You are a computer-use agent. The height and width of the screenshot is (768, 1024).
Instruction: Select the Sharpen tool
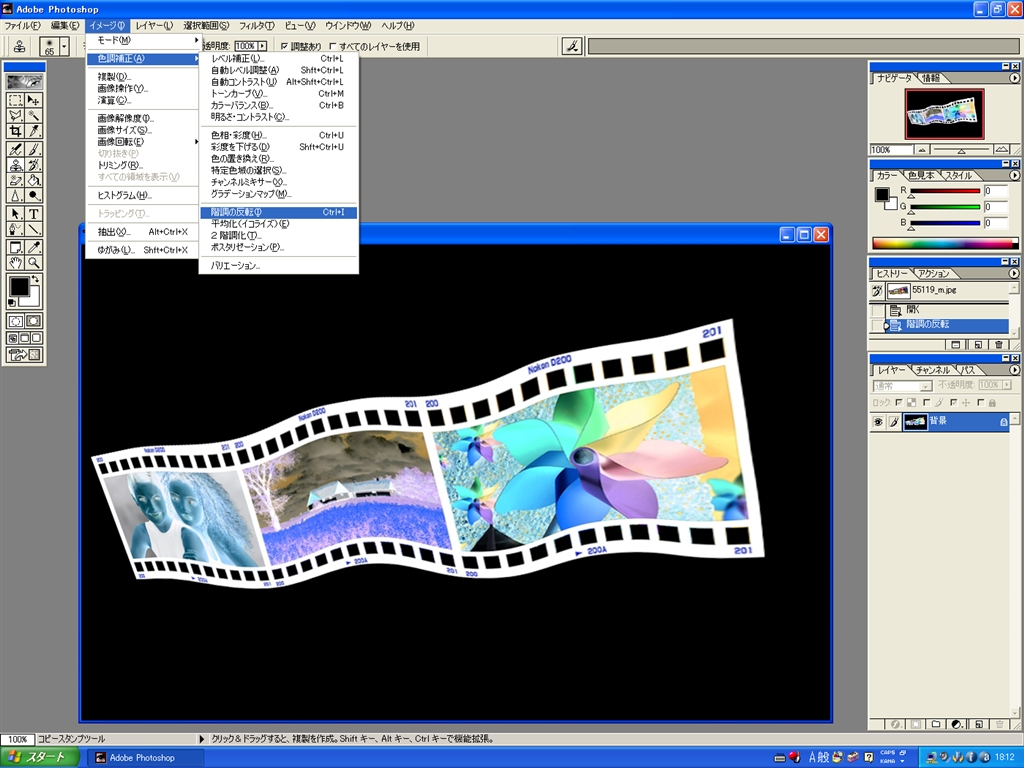pos(15,196)
